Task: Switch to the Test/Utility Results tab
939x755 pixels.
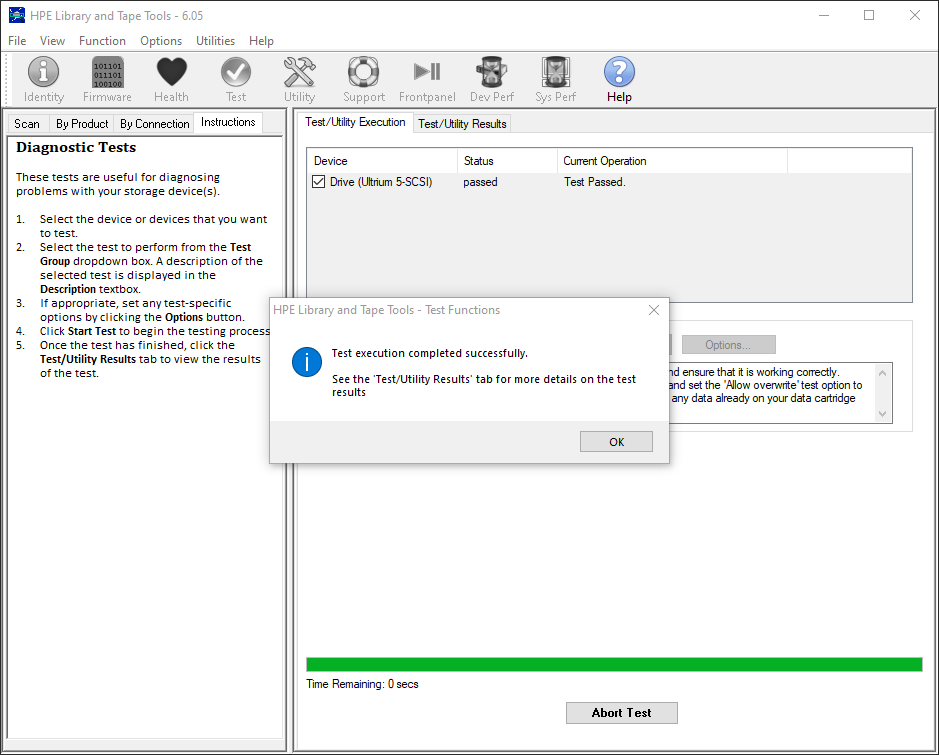Action: pos(462,124)
